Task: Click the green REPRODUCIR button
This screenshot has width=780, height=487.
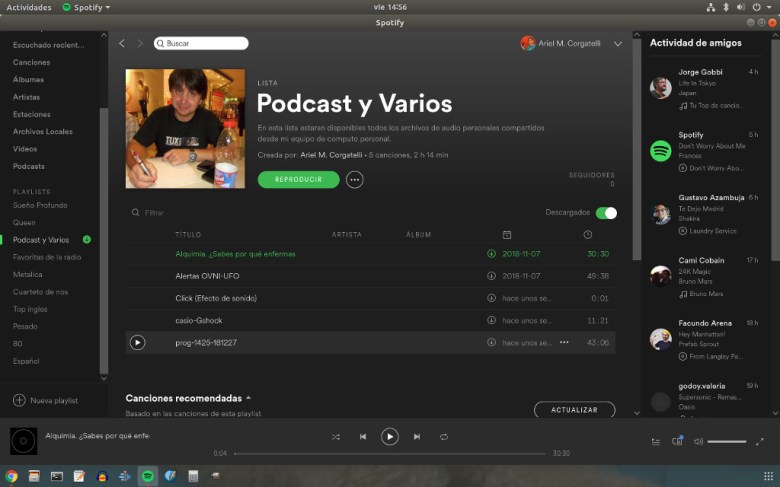Action: click(298, 180)
